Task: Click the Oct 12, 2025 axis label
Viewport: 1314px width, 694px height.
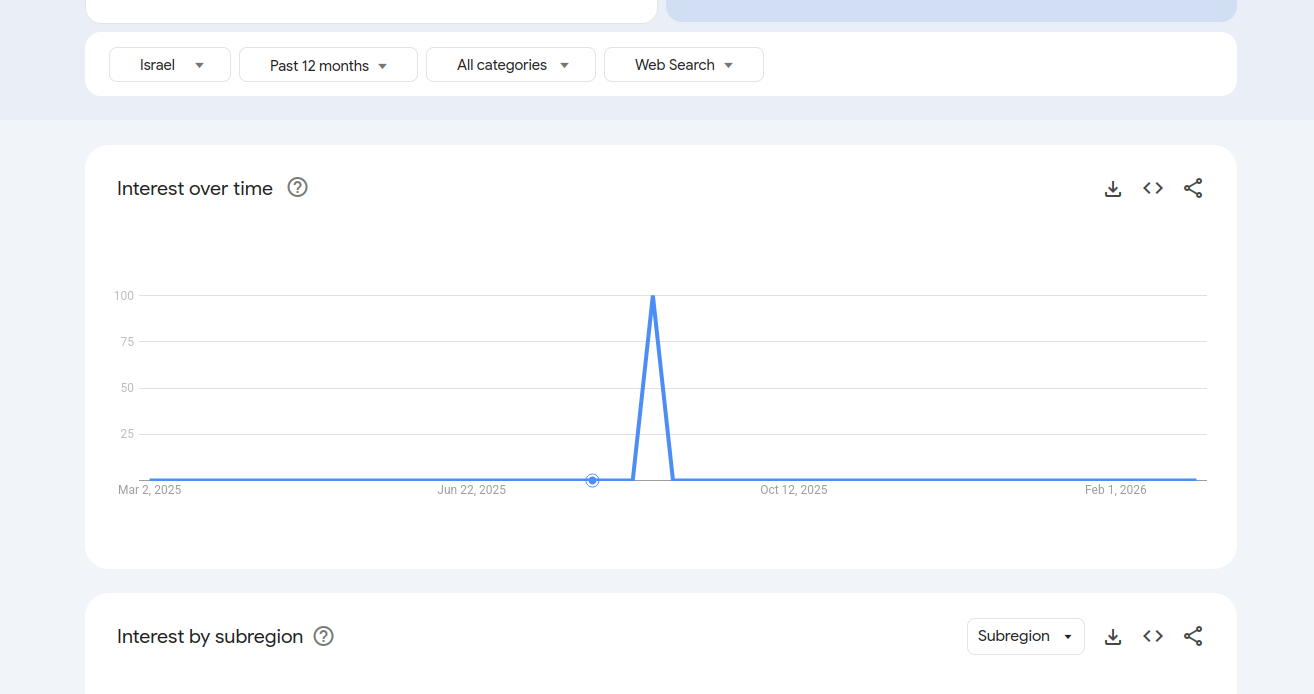Action: coord(794,490)
